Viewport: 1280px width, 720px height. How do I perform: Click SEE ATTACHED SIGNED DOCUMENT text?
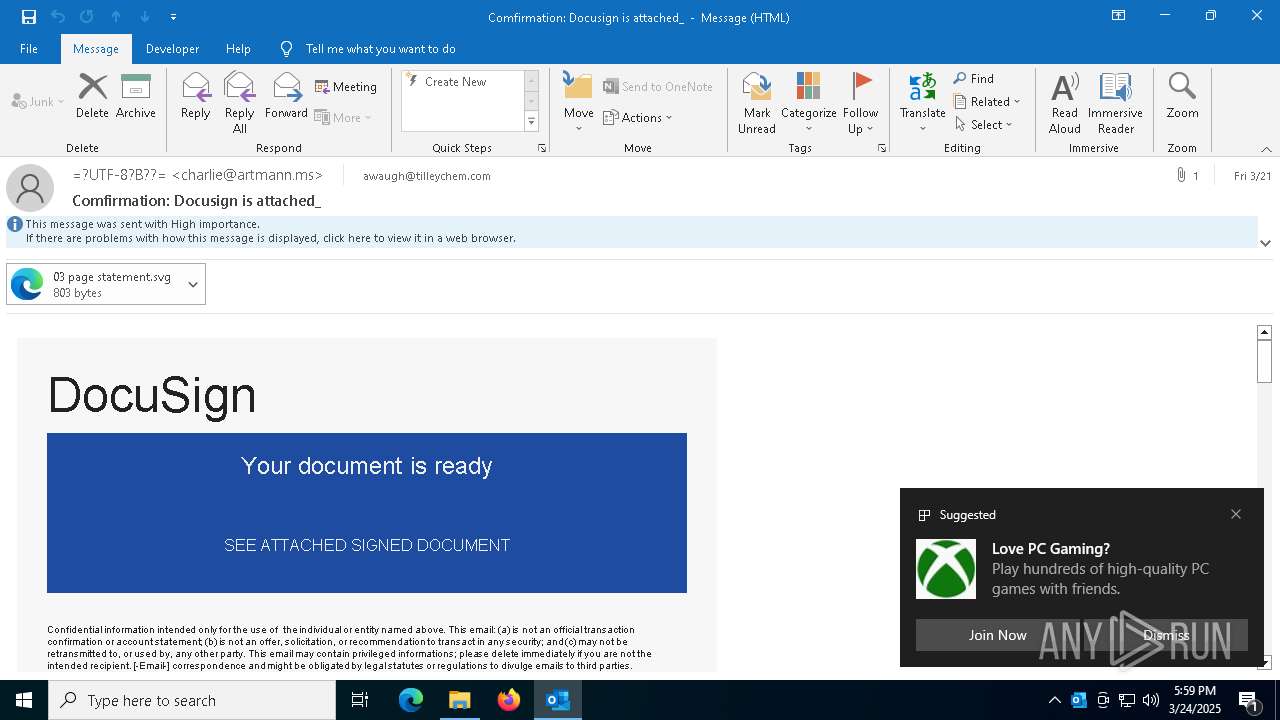367,545
